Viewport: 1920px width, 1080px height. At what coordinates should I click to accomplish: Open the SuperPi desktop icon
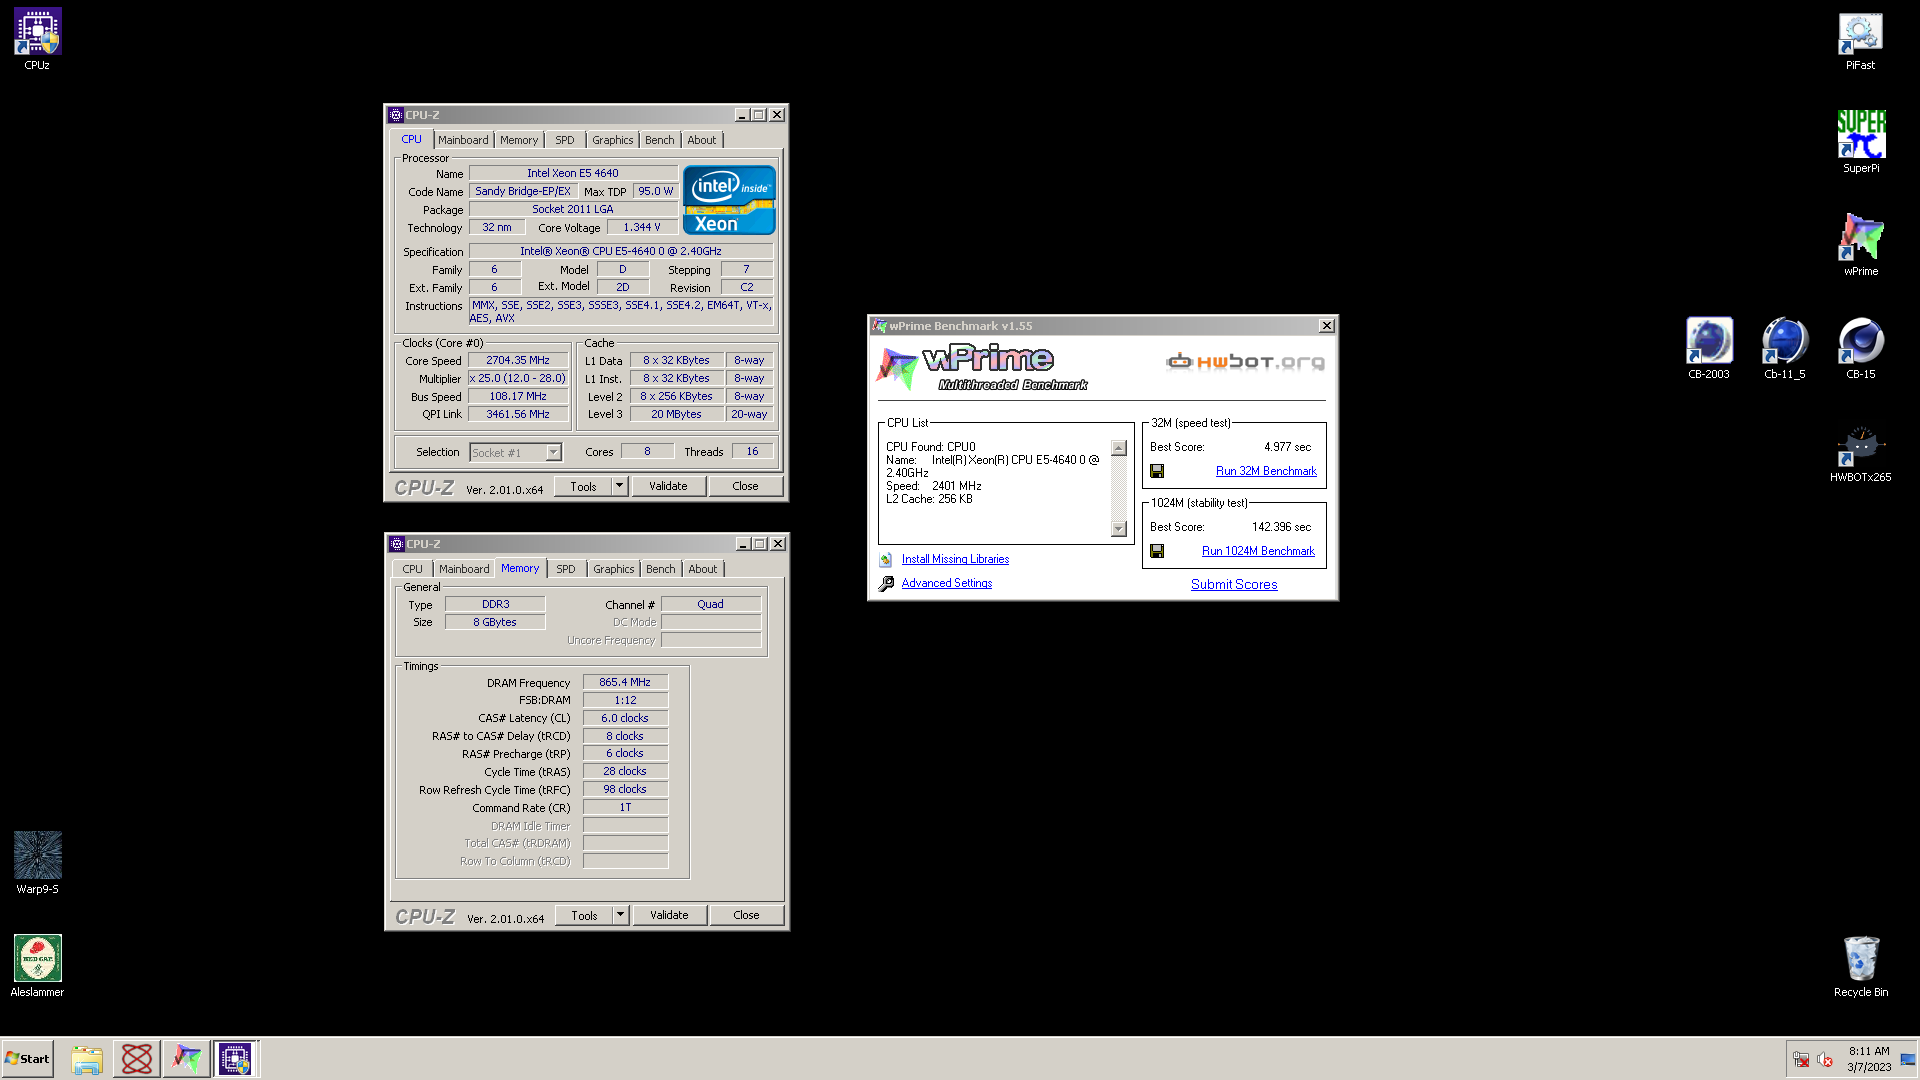tap(1860, 143)
